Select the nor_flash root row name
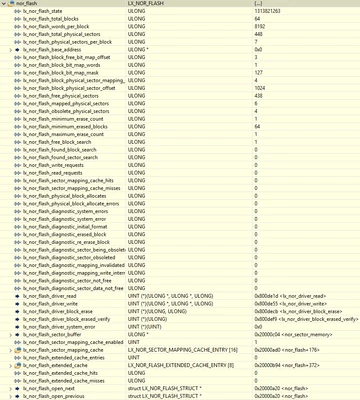This screenshot has height=400, width=360. pos(26,3)
